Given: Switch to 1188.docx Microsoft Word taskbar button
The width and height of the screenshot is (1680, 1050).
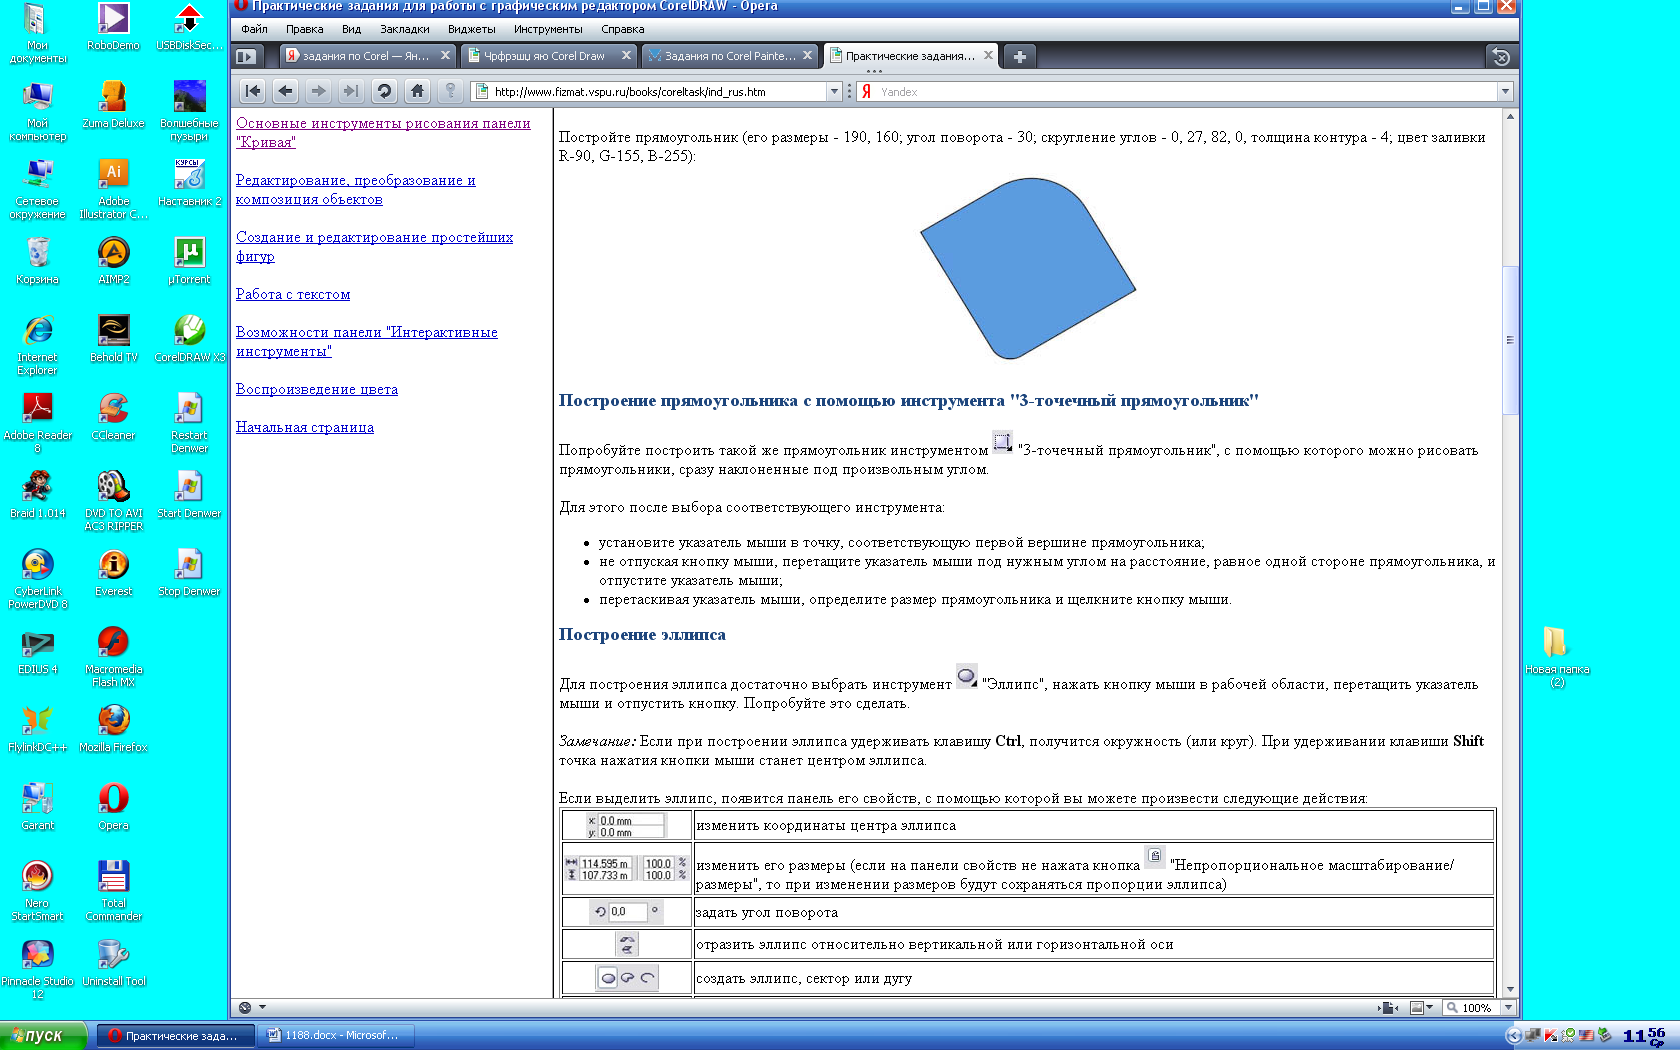Looking at the screenshot, I should (x=335, y=1035).
